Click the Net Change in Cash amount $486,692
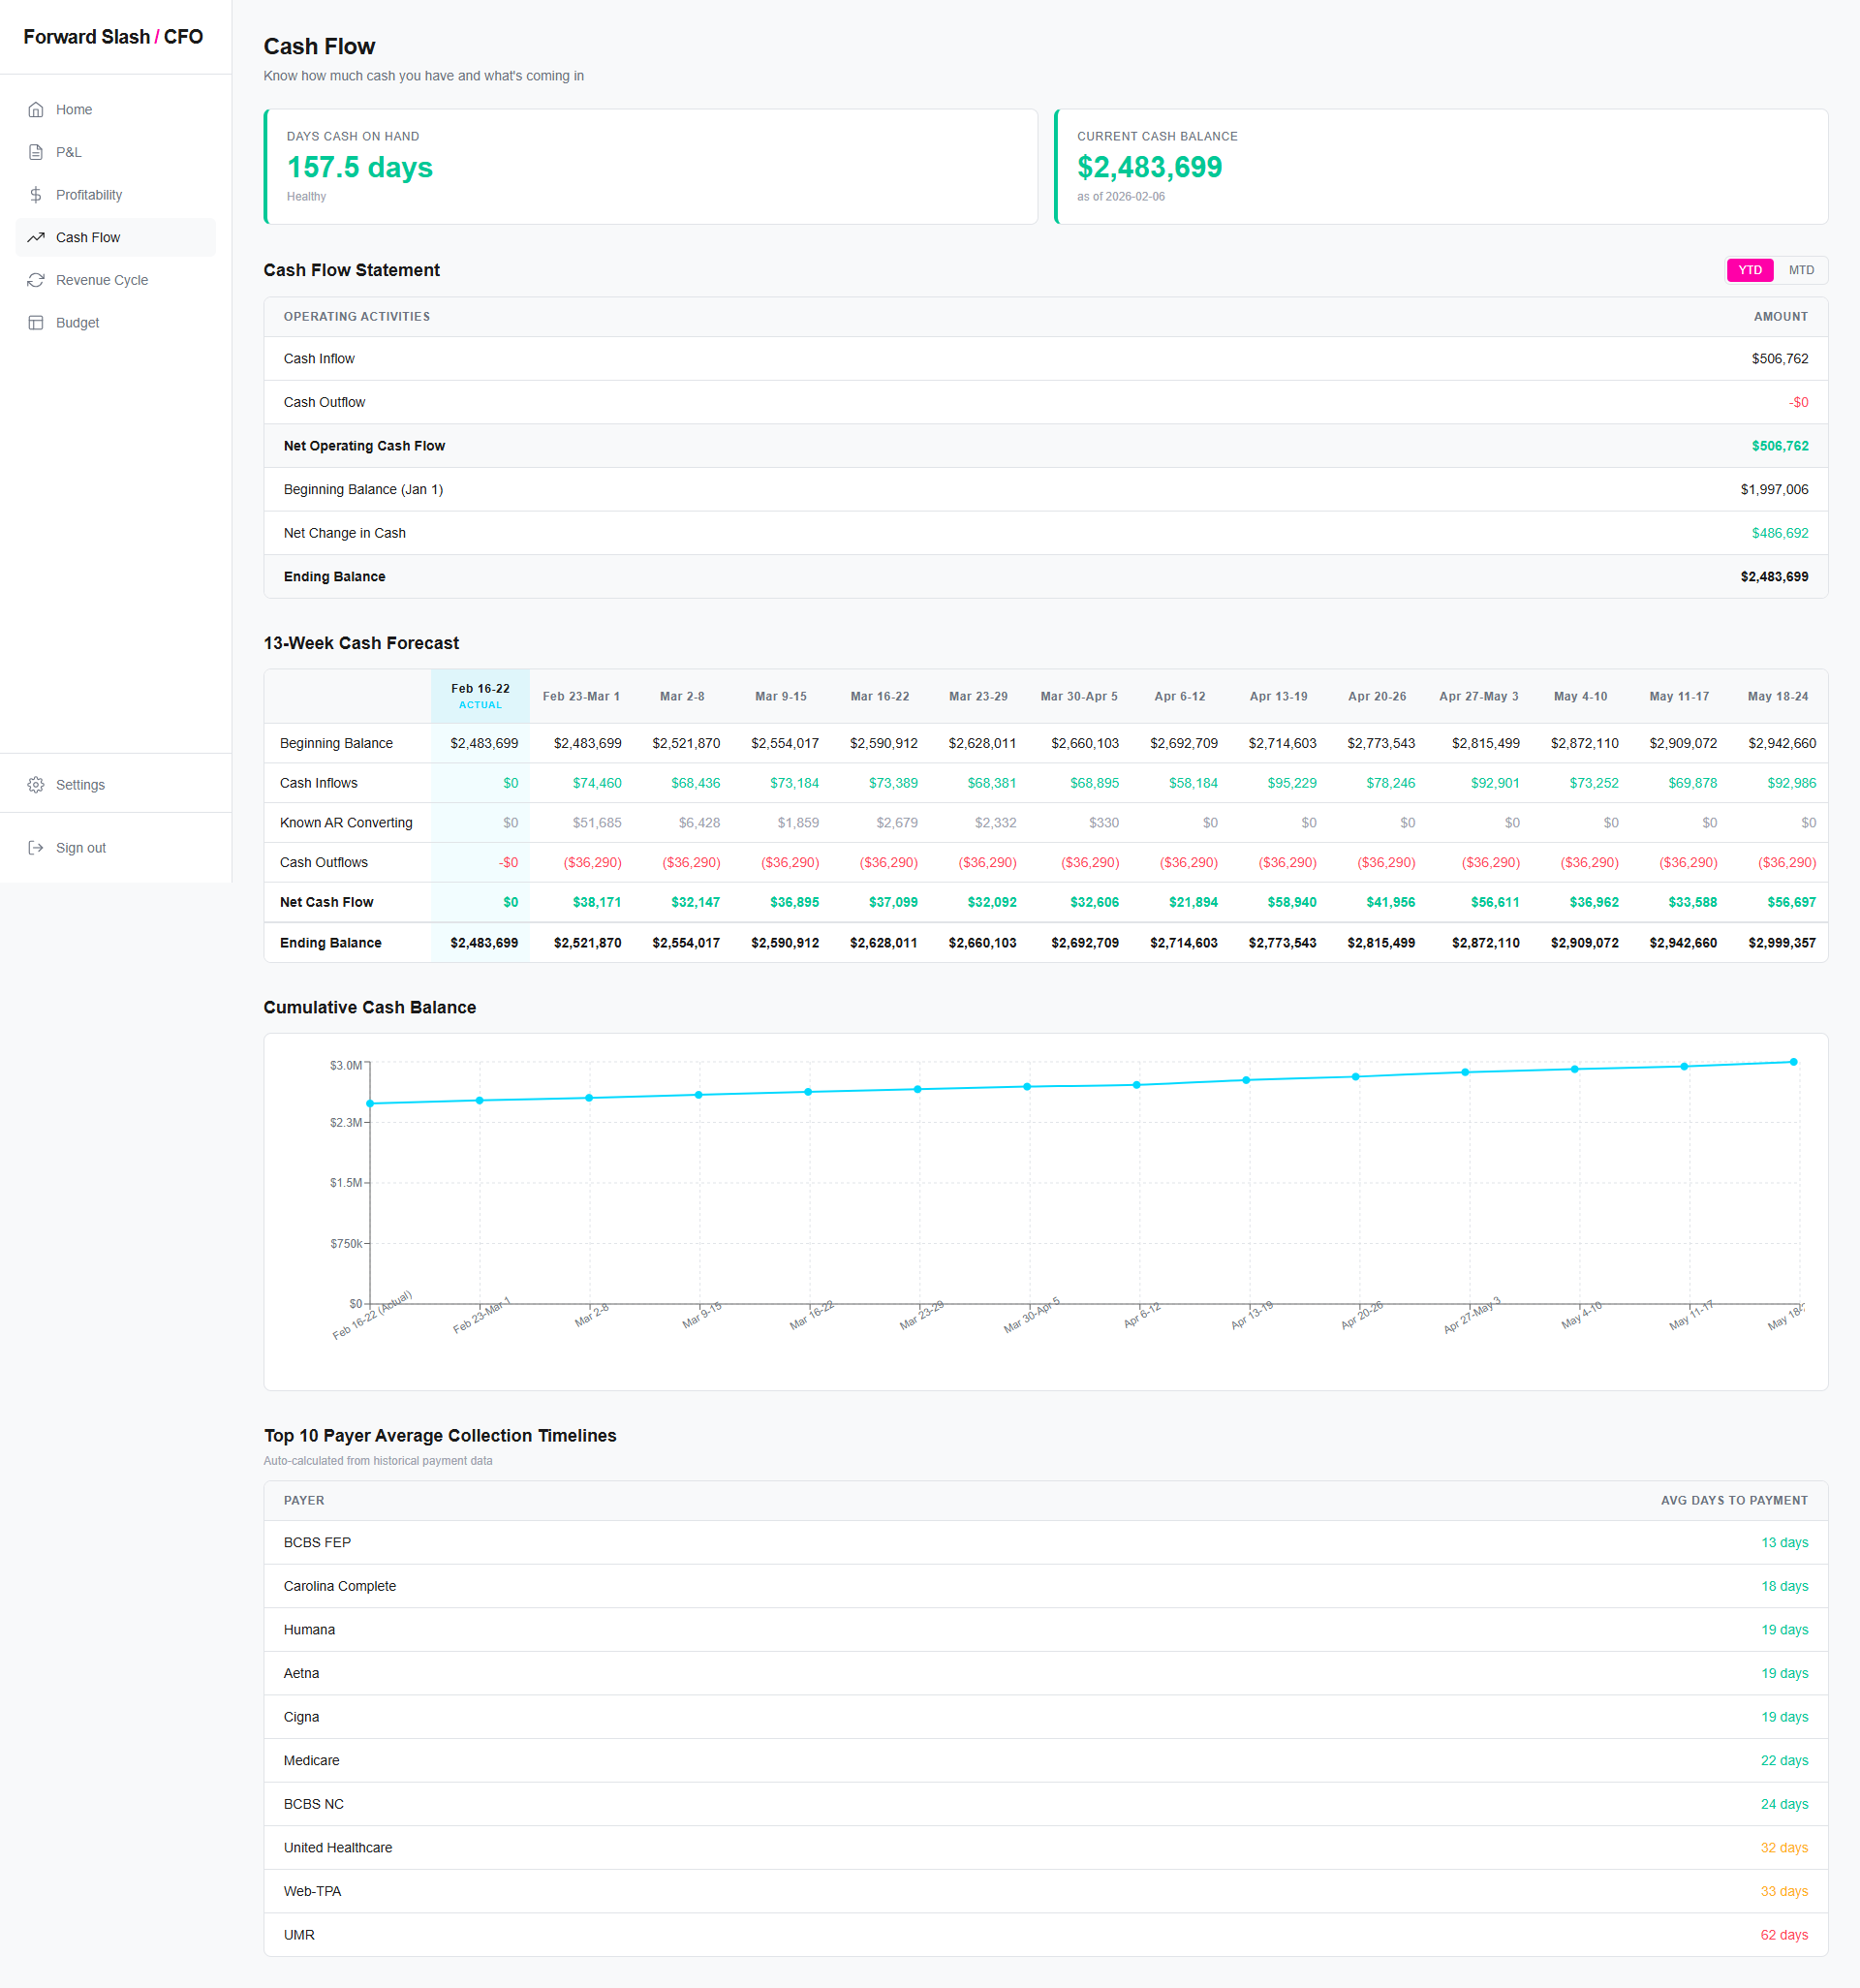 pyautogui.click(x=1779, y=533)
